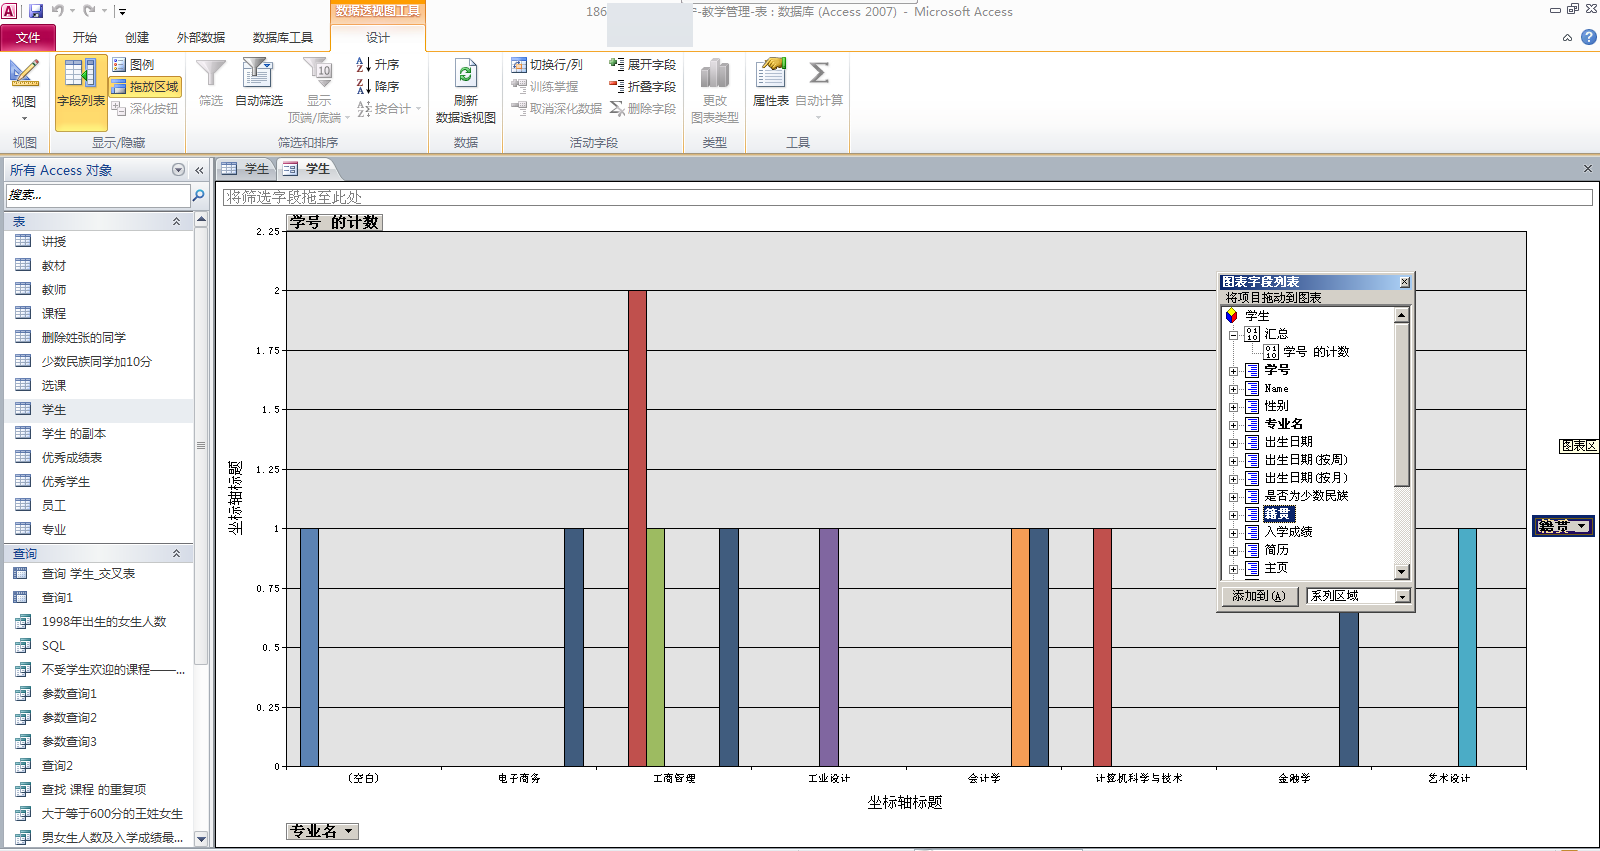Open the 优秀成绩表 table in navigation pane
1600x851 pixels.
pyautogui.click(x=71, y=458)
